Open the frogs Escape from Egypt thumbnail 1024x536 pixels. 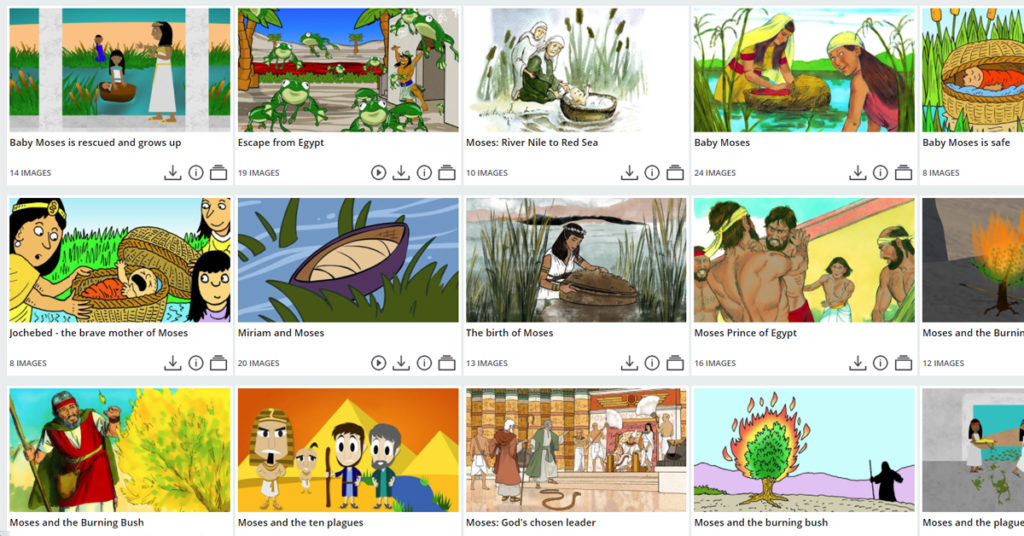(x=348, y=70)
